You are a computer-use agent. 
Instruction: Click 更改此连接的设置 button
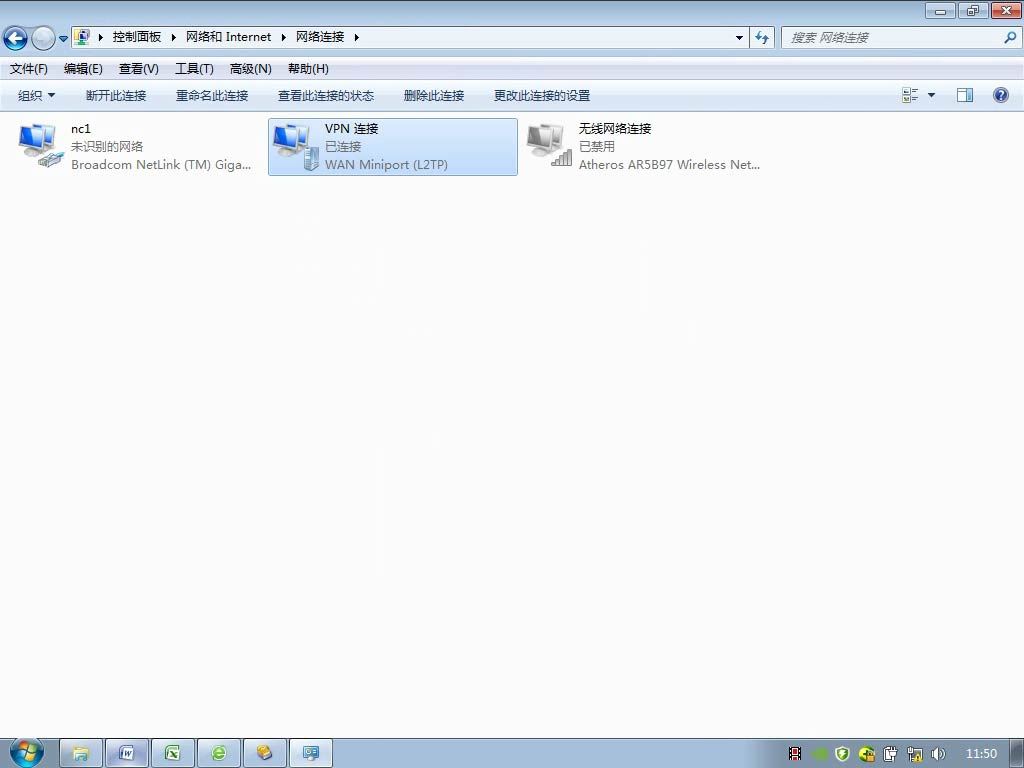click(542, 96)
